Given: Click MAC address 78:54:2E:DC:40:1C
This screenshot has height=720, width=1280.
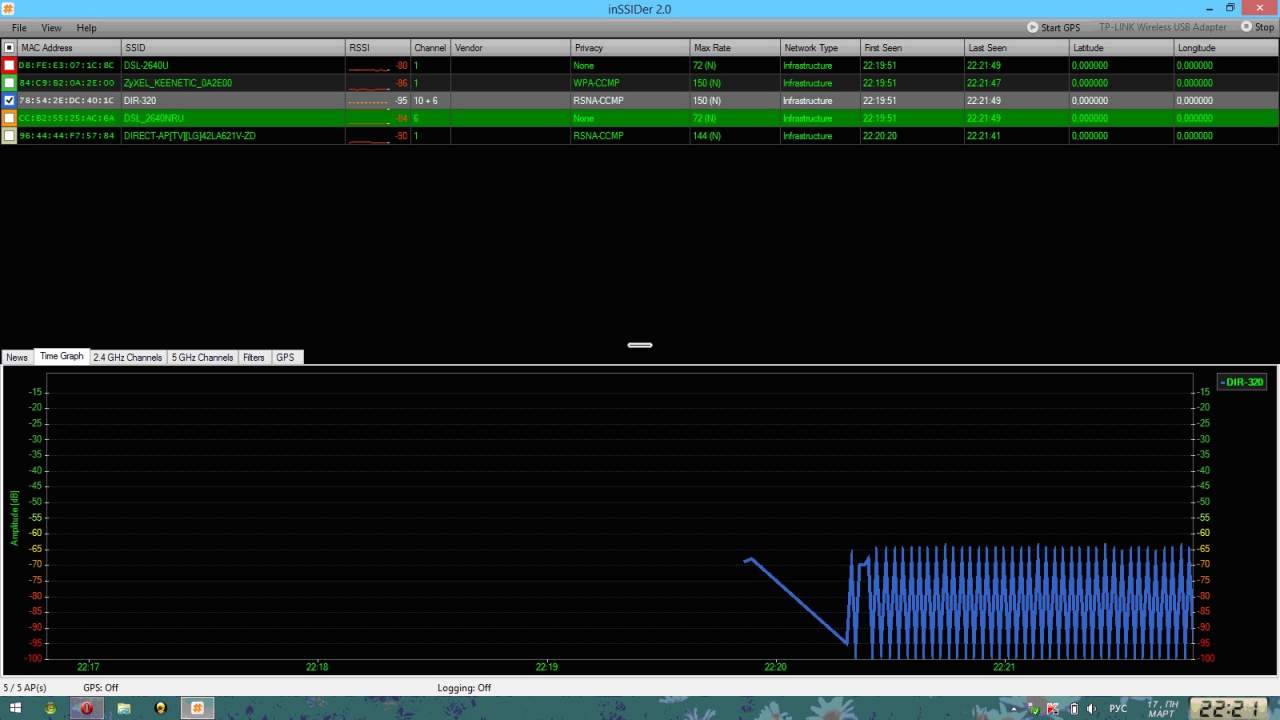Looking at the screenshot, I should (x=67, y=100).
